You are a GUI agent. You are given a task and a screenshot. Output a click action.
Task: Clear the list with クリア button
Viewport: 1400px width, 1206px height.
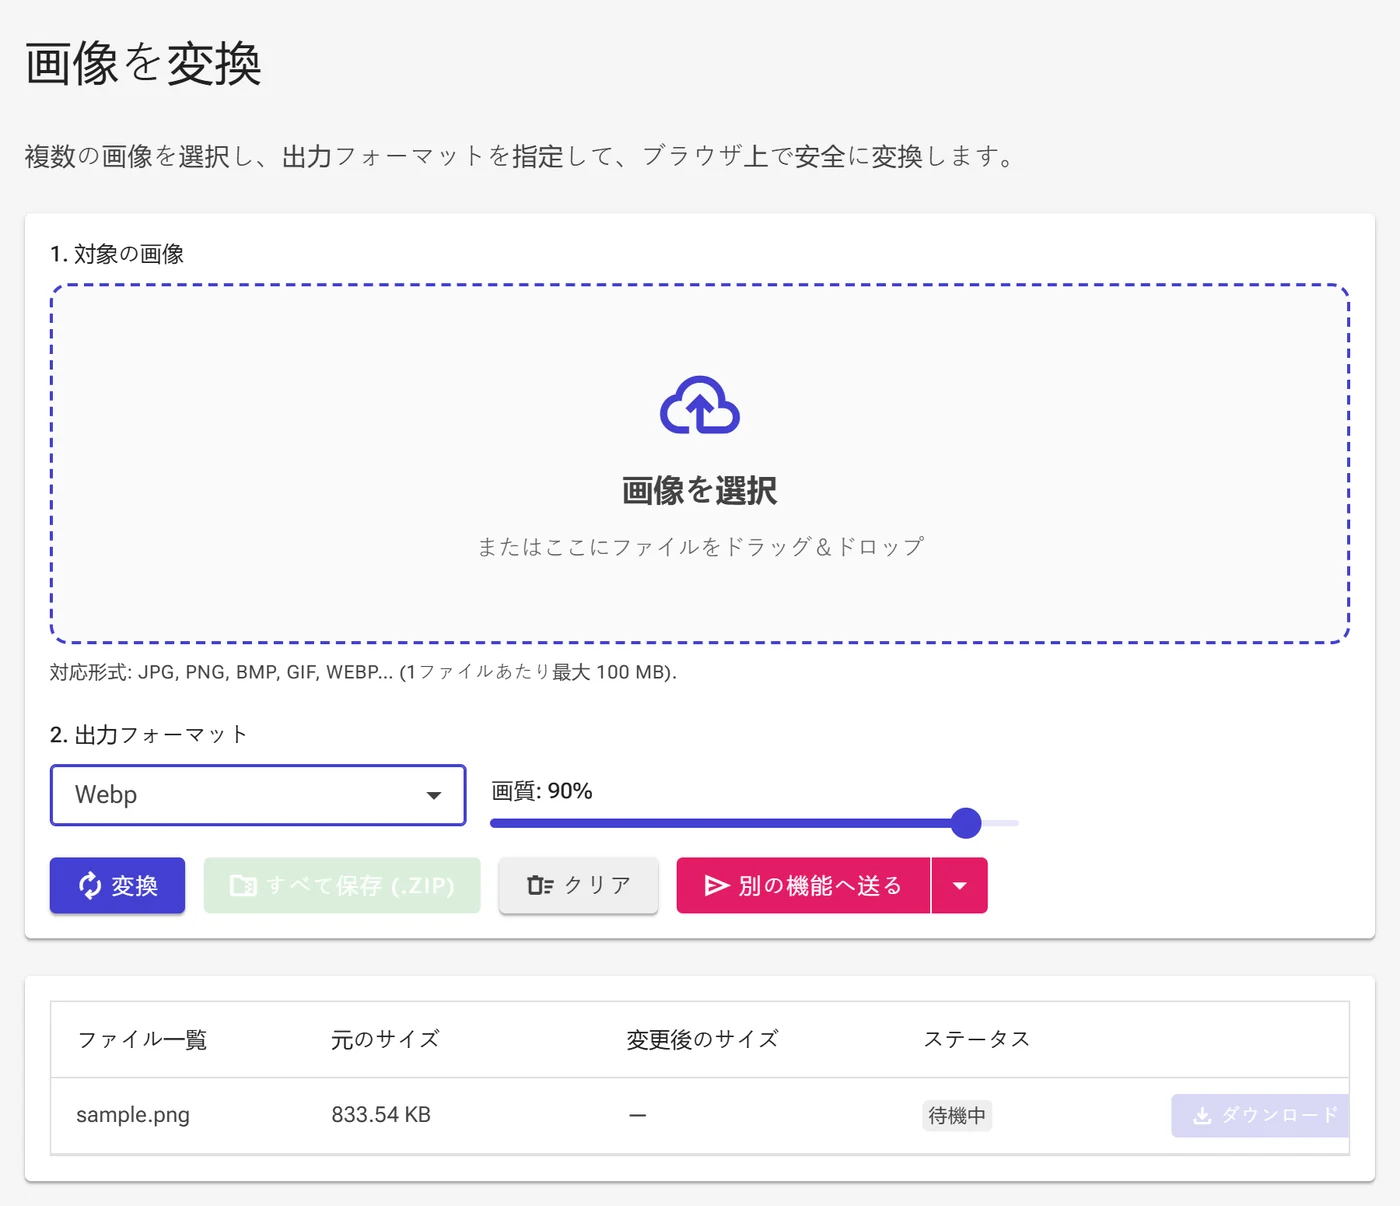tap(578, 885)
